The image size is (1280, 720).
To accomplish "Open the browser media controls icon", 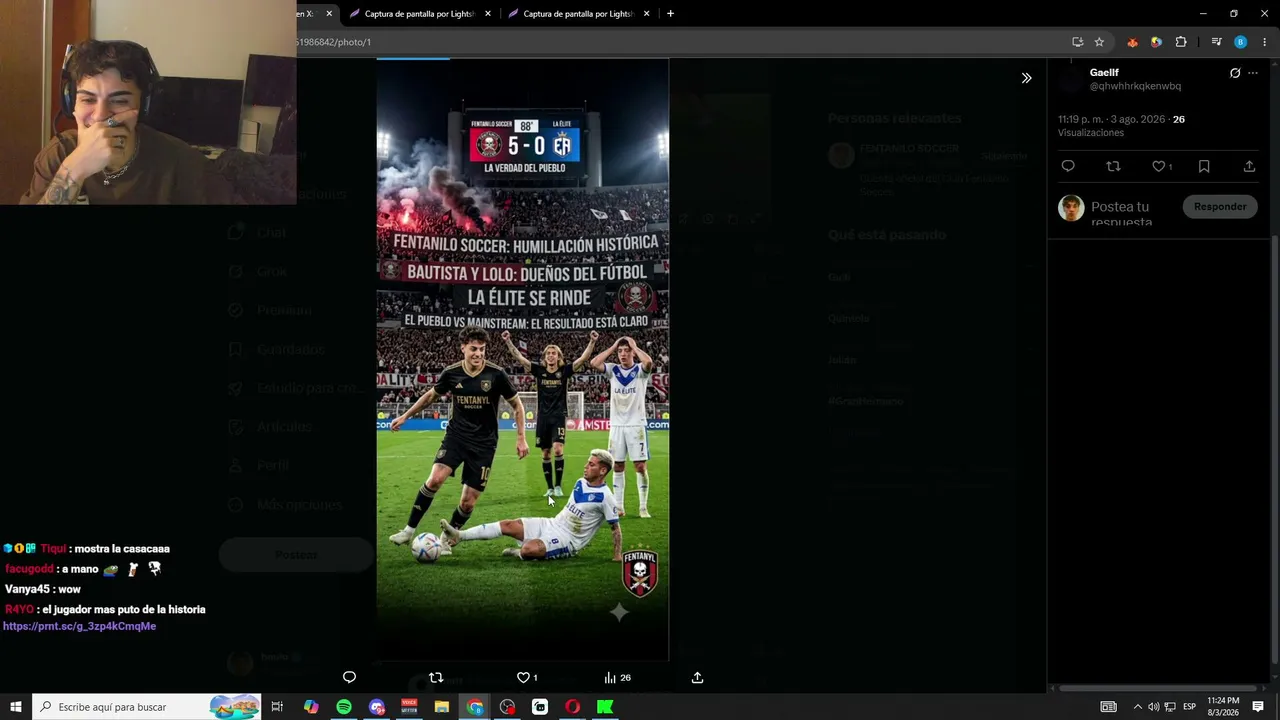I will (1216, 42).
